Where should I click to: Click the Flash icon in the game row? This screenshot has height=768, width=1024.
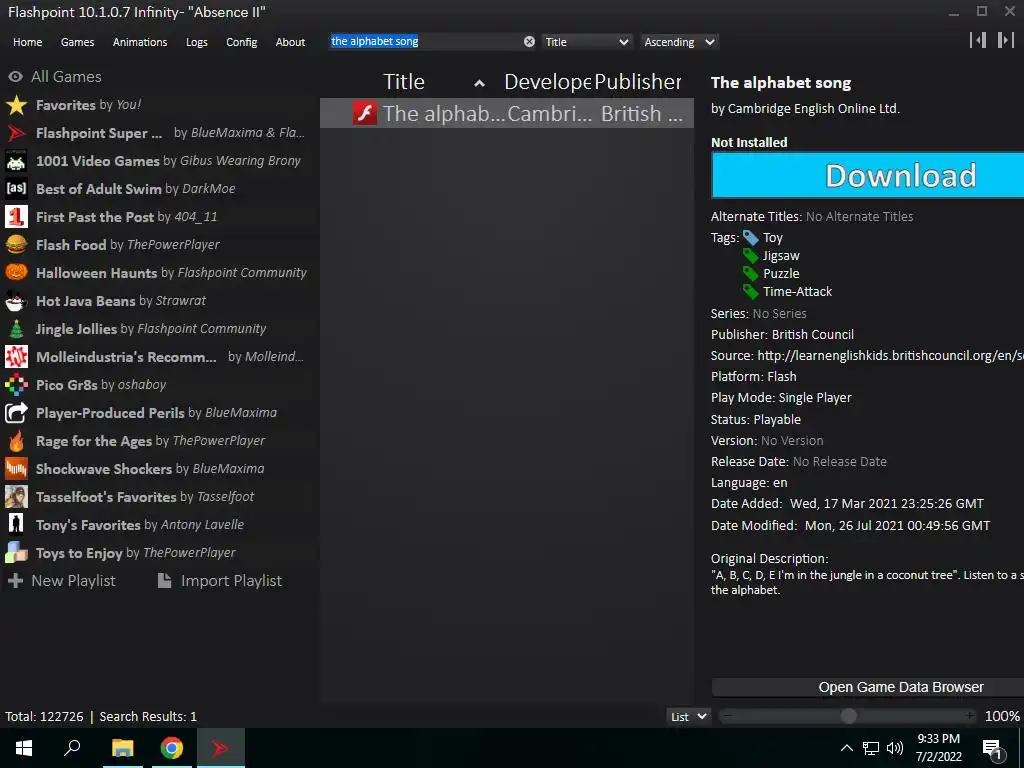[365, 113]
